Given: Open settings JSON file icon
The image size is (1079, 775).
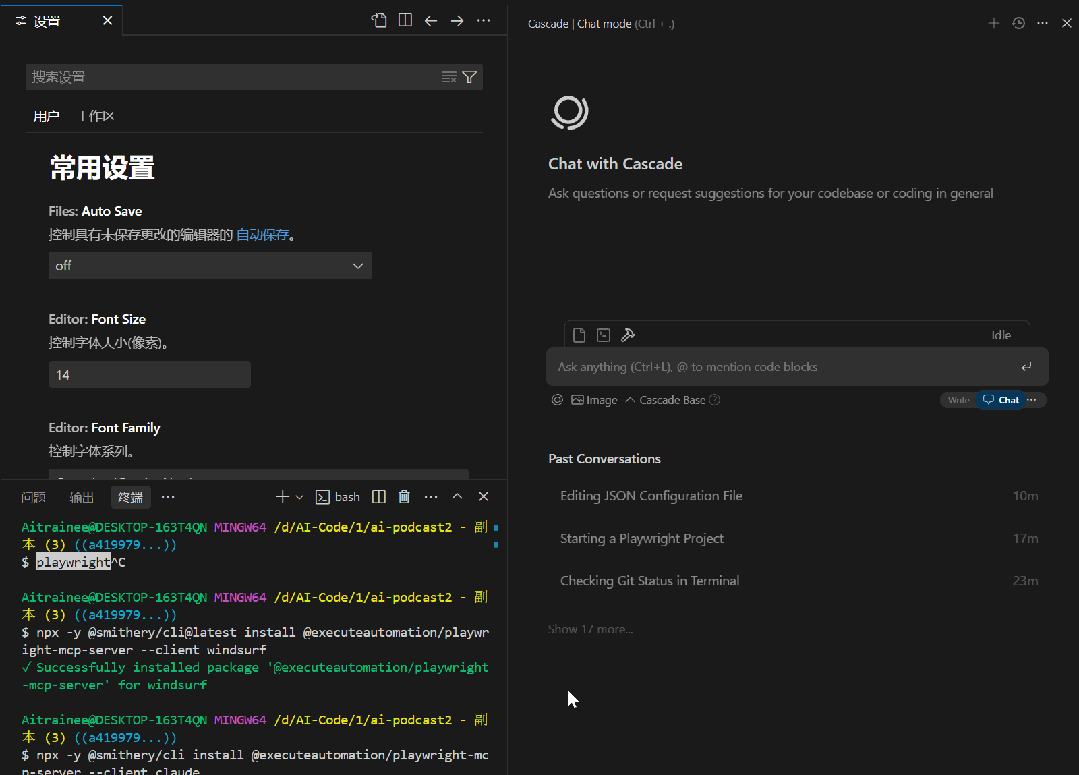Looking at the screenshot, I should 379,21.
